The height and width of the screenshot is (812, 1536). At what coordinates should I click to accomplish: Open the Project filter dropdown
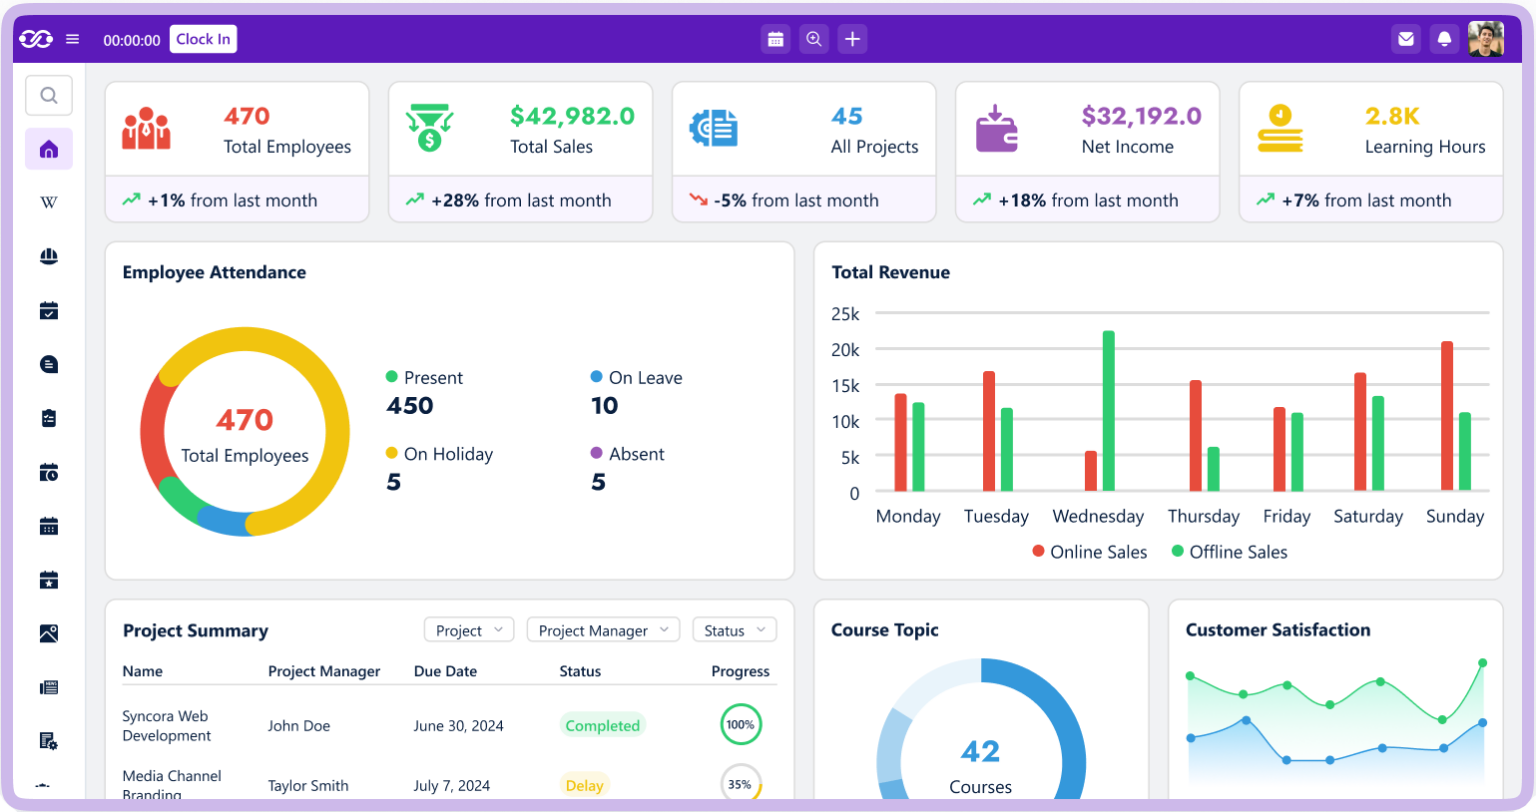pos(468,629)
